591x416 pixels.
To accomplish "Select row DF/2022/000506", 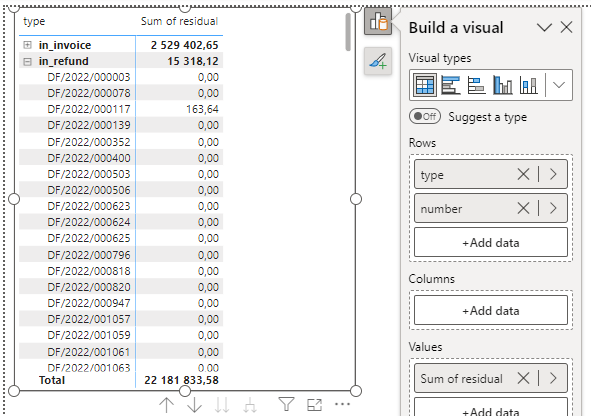I will 89,190.
